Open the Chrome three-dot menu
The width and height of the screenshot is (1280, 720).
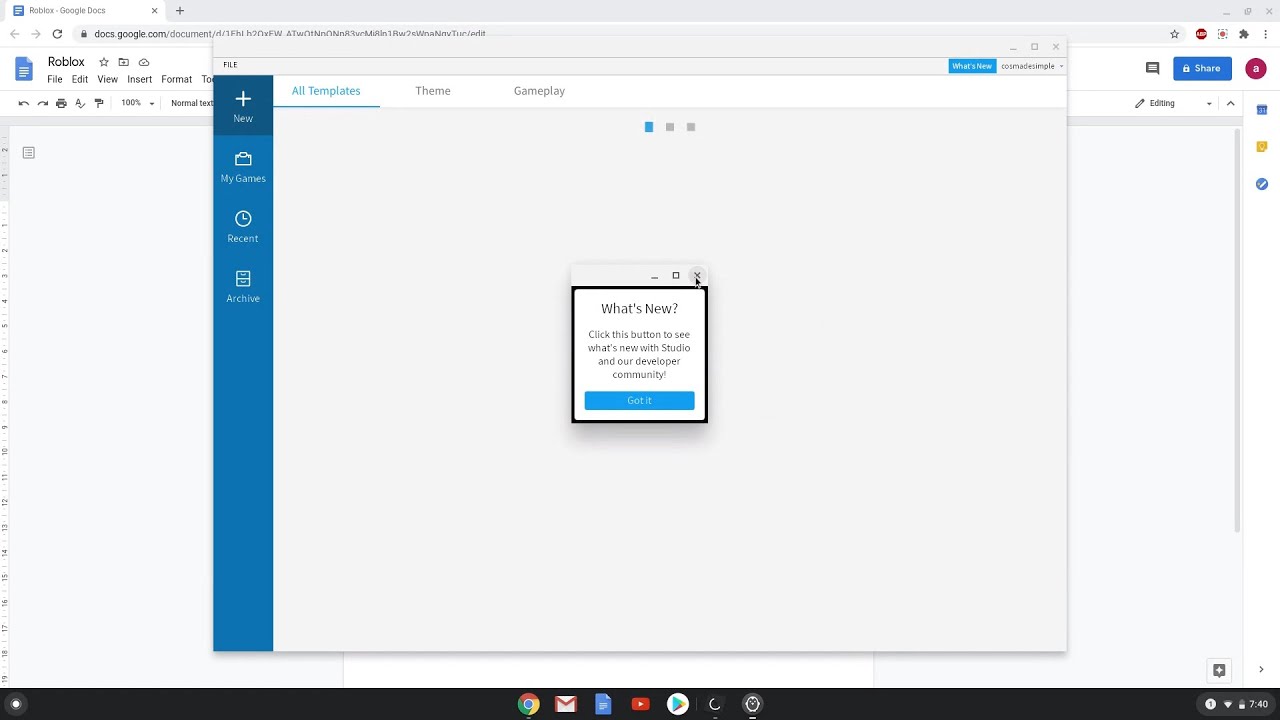(x=1266, y=34)
